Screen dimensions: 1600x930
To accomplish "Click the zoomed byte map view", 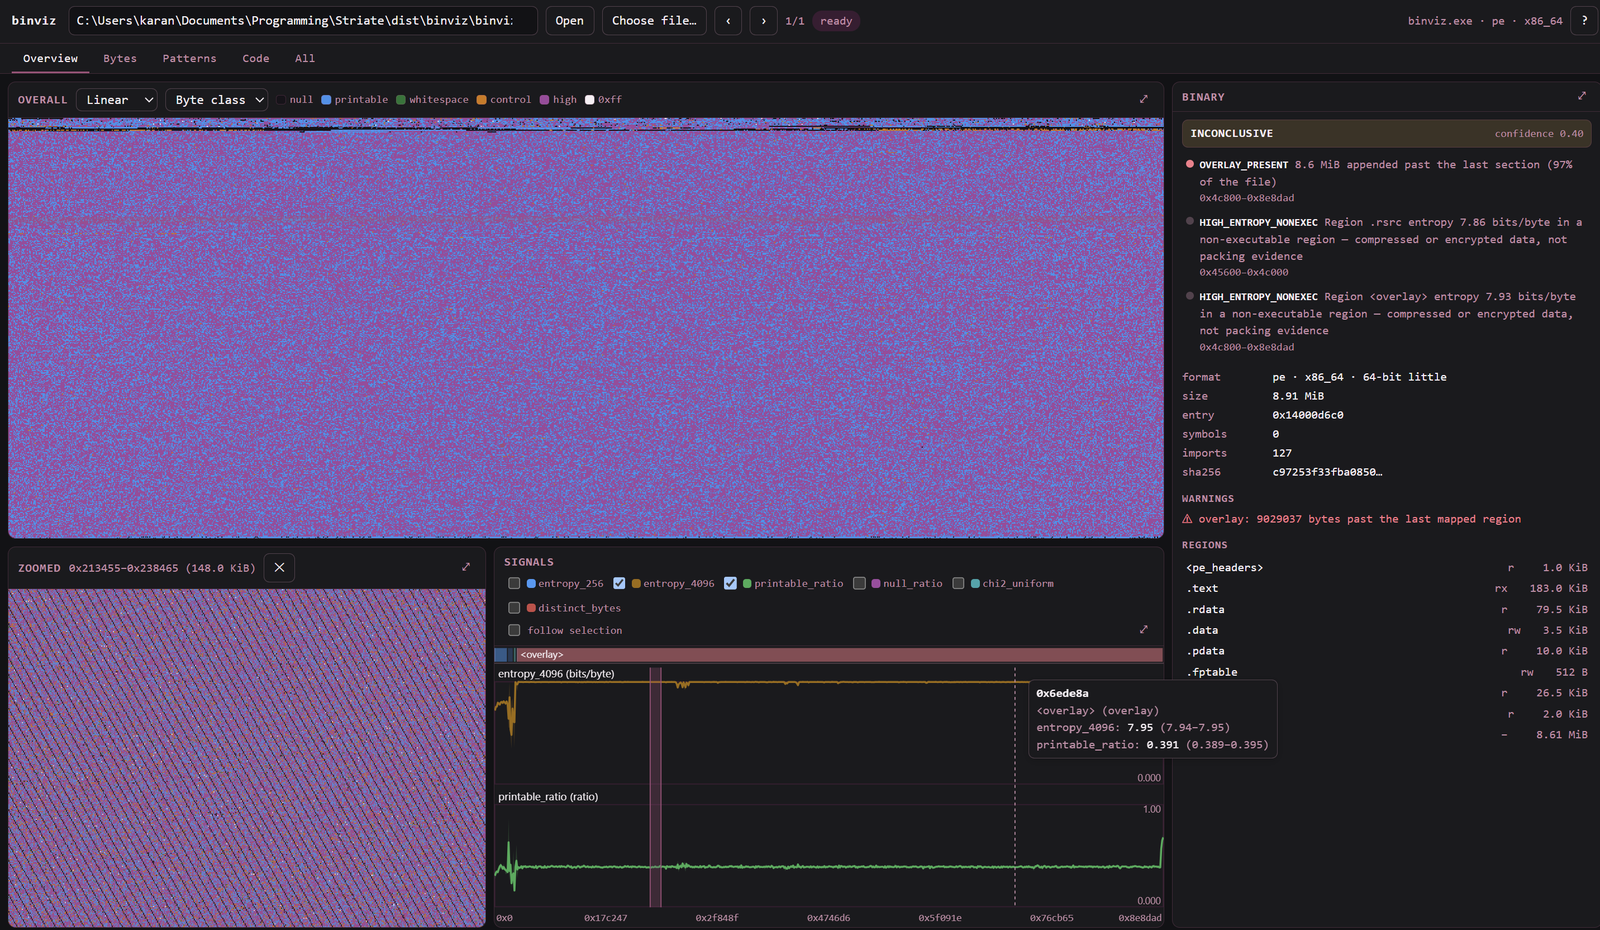I will click(247, 757).
